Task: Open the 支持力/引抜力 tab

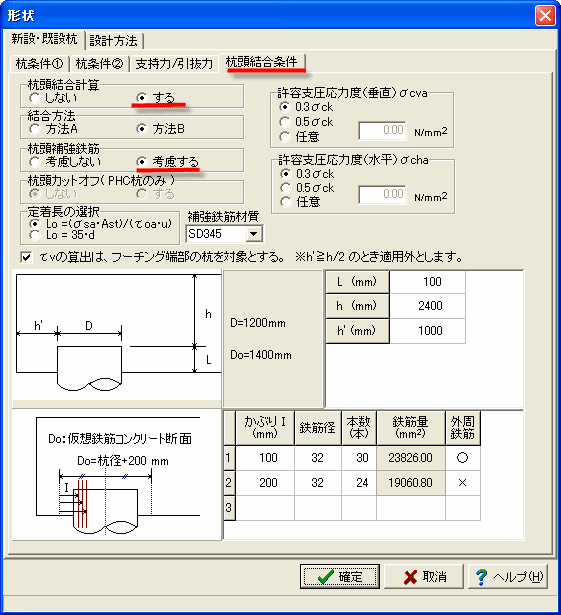Action: [174, 64]
